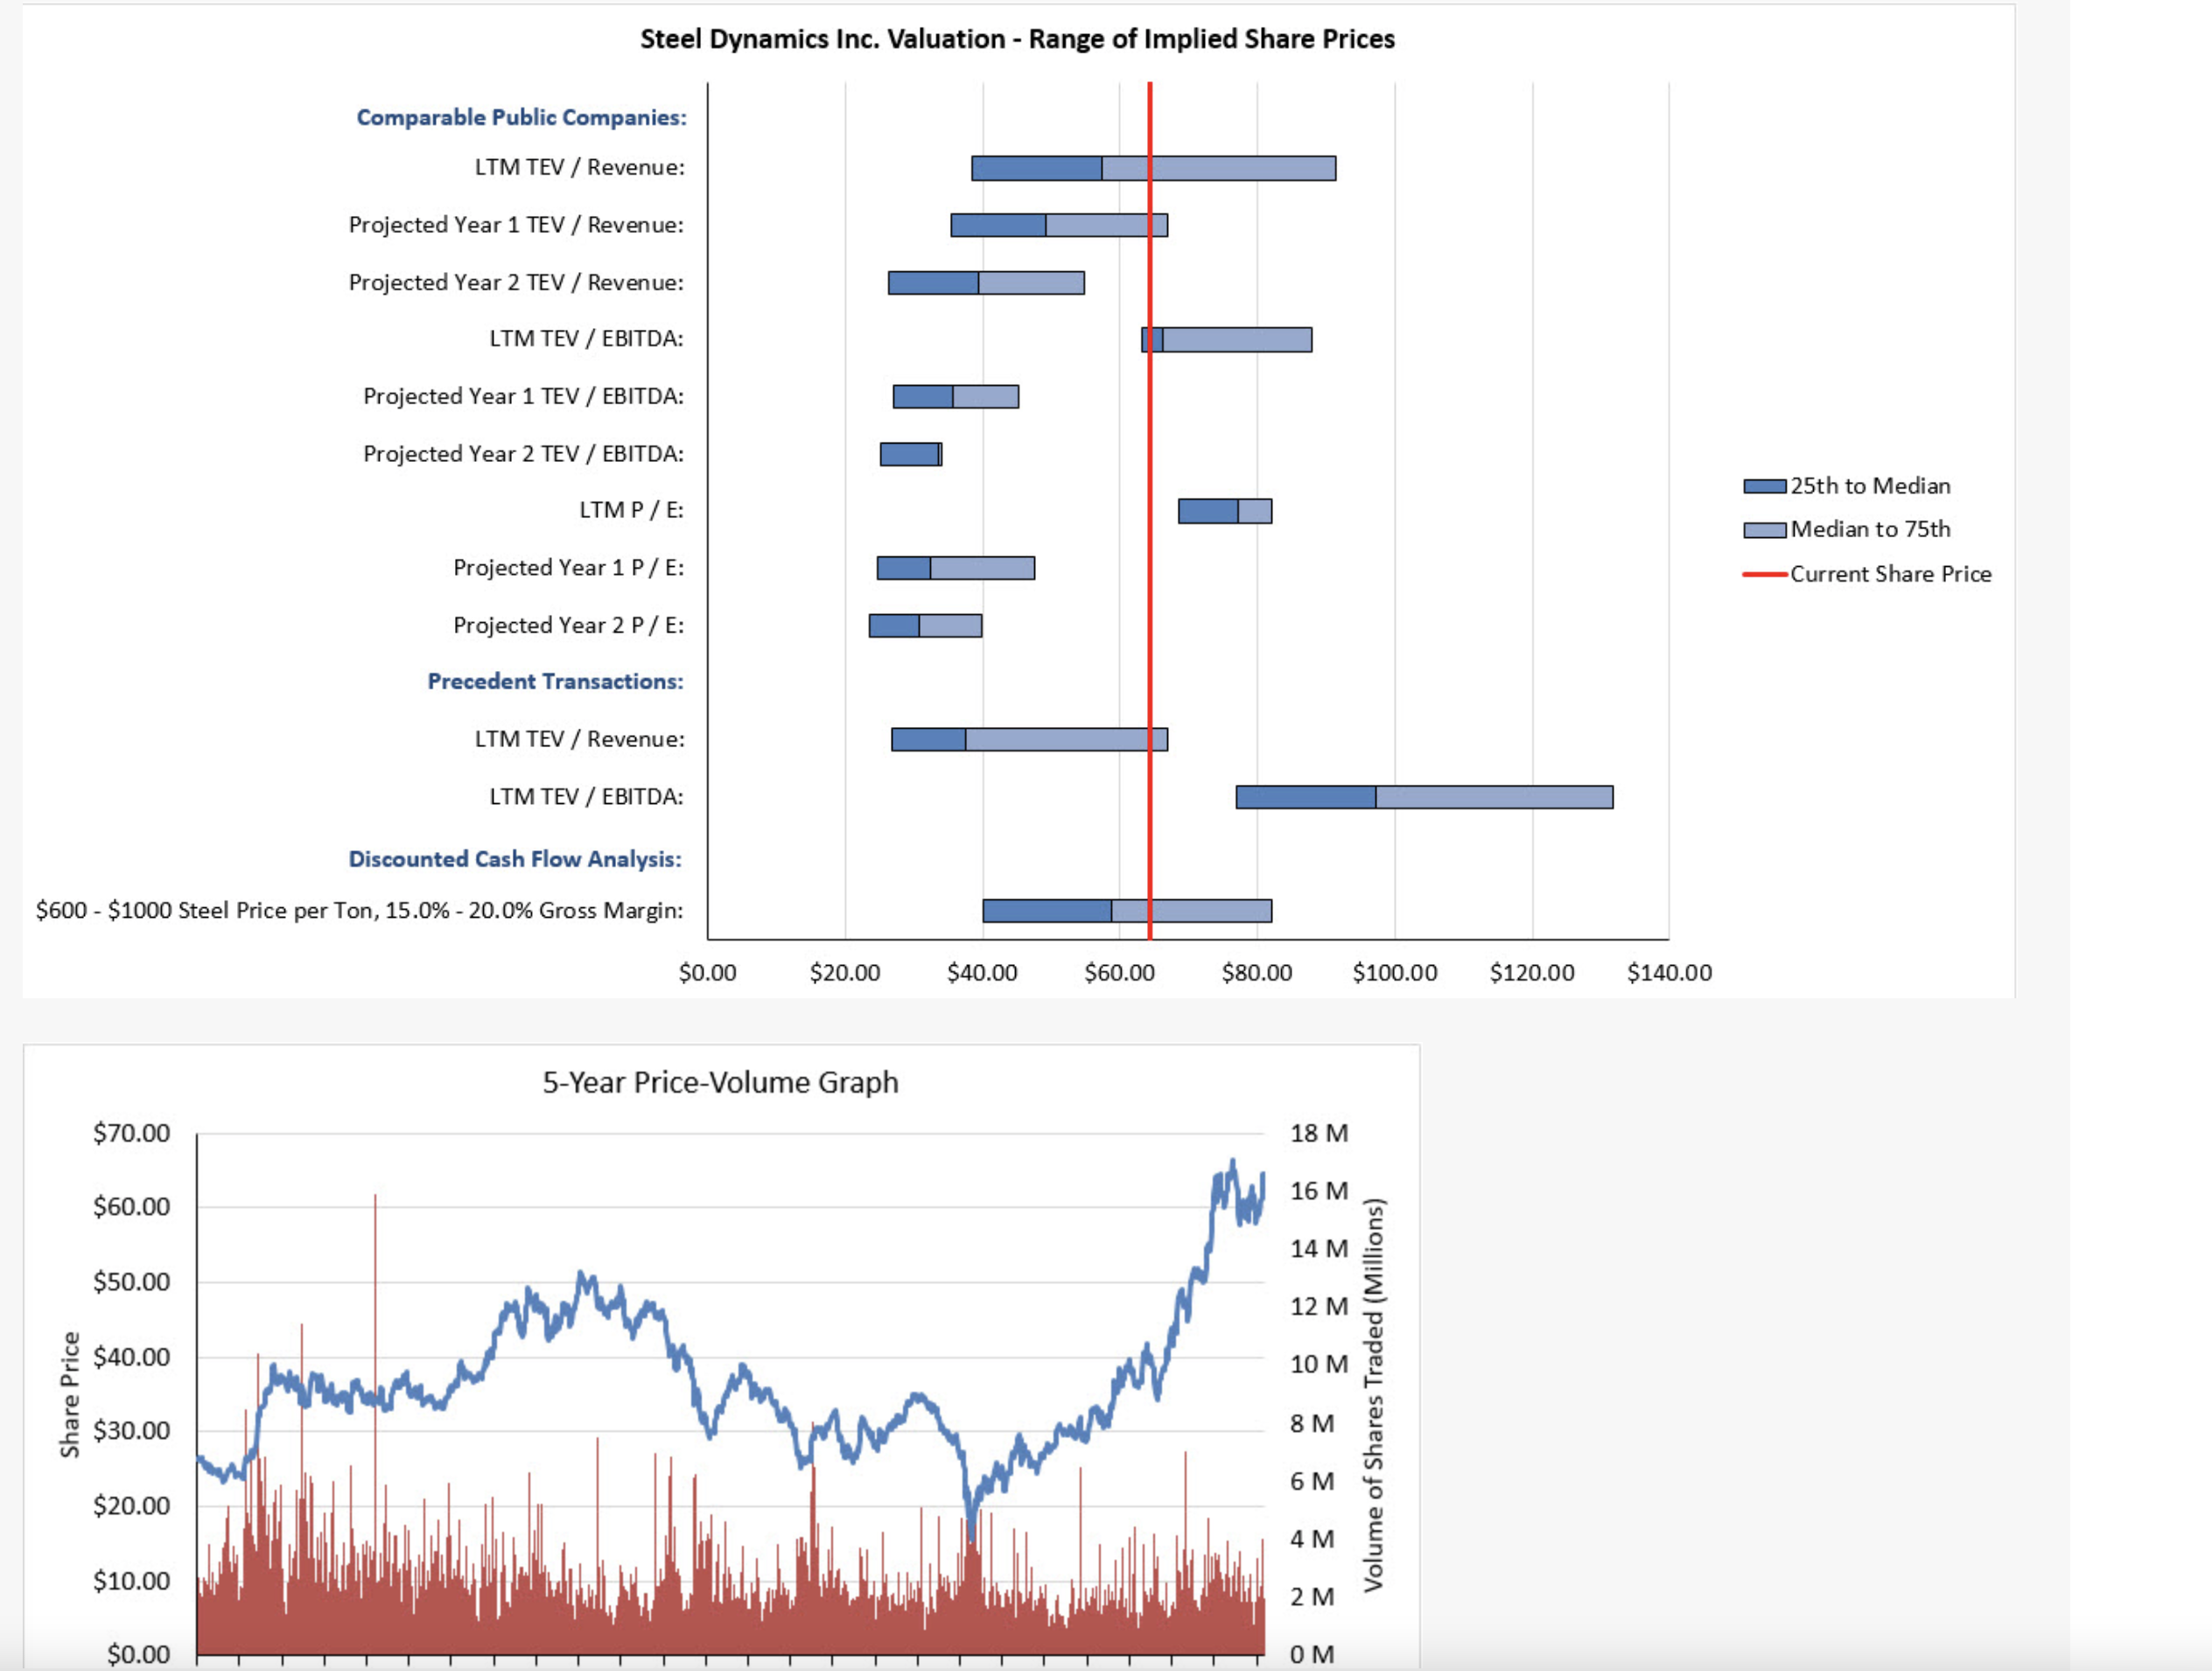Select the '25th to Median' legend swatch

pyautogui.click(x=1764, y=486)
